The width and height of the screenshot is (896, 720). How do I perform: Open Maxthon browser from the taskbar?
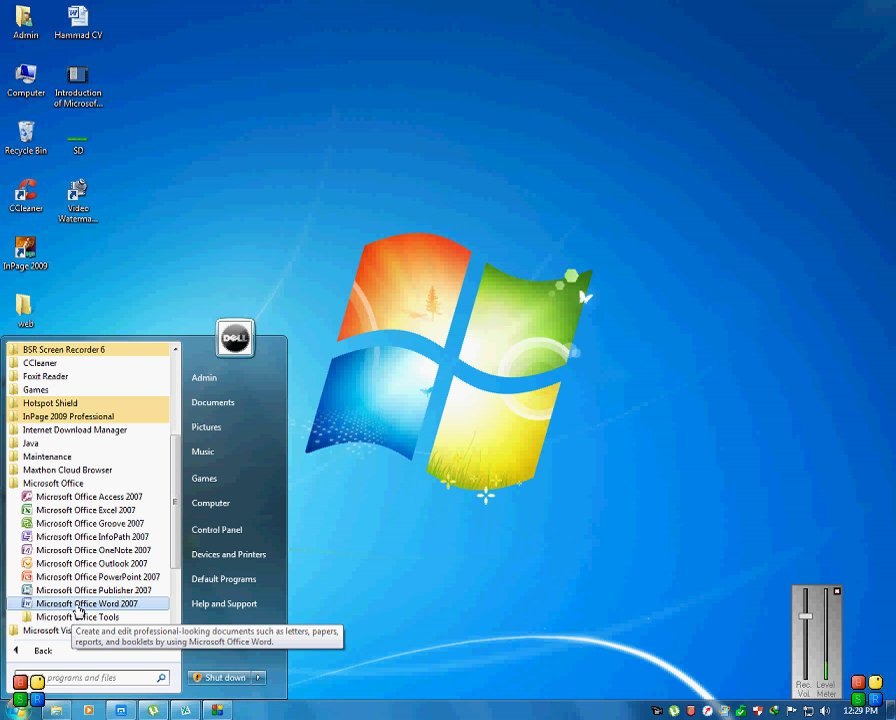121,710
